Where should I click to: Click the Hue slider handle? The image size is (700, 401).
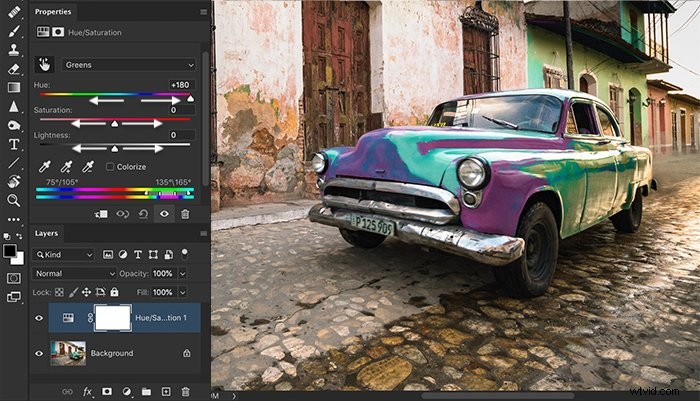point(190,99)
